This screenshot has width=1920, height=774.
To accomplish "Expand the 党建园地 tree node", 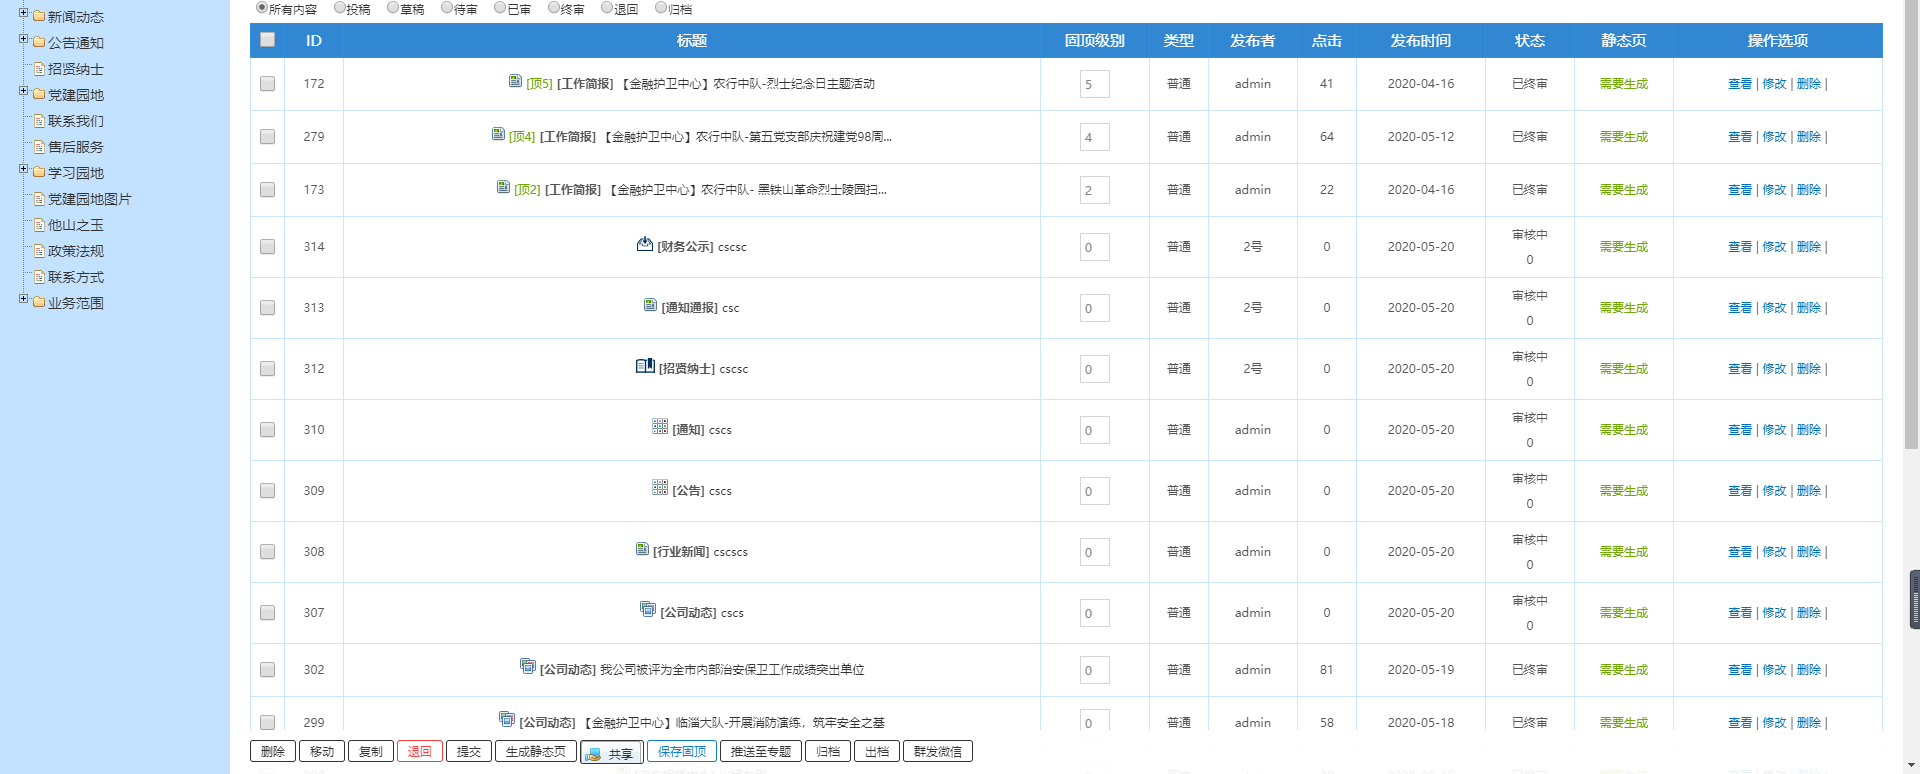I will (x=23, y=91).
